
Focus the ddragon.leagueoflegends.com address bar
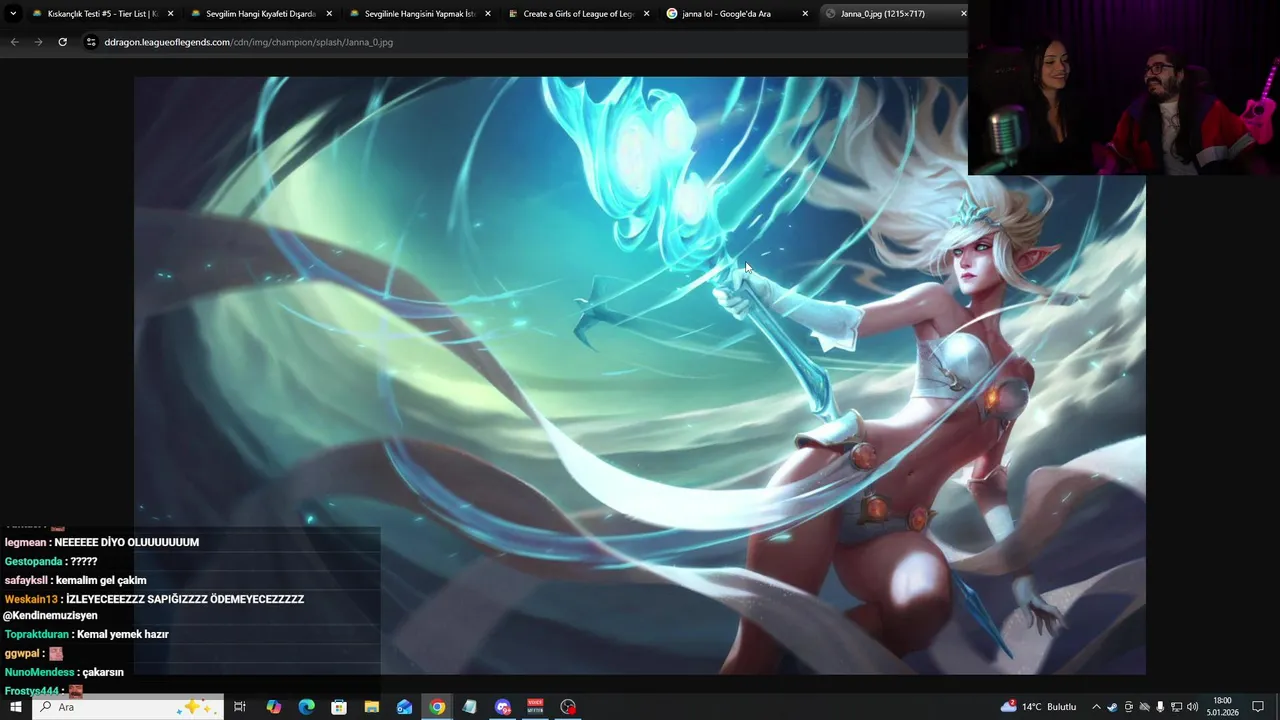[x=248, y=42]
